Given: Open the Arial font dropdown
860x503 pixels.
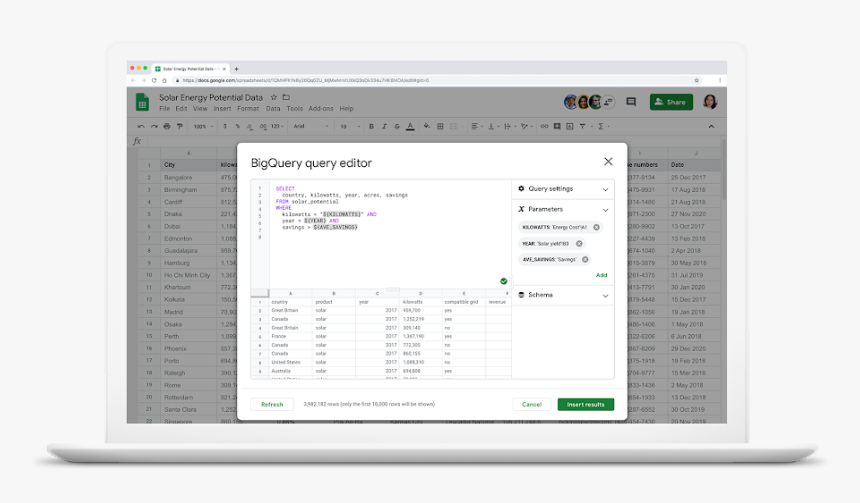Looking at the screenshot, I should point(311,126).
